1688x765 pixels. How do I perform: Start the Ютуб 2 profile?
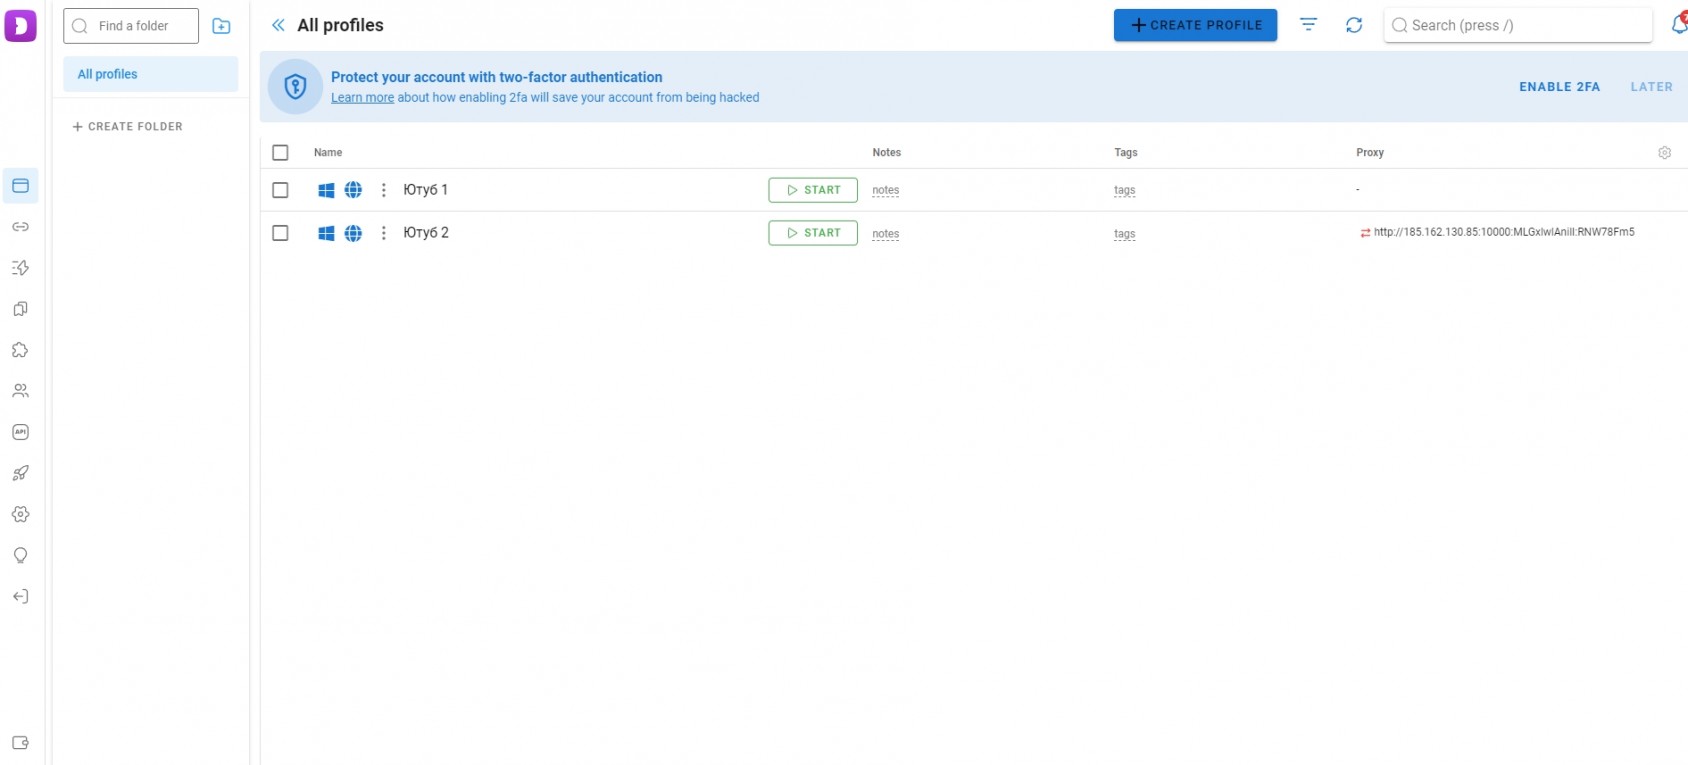813,233
